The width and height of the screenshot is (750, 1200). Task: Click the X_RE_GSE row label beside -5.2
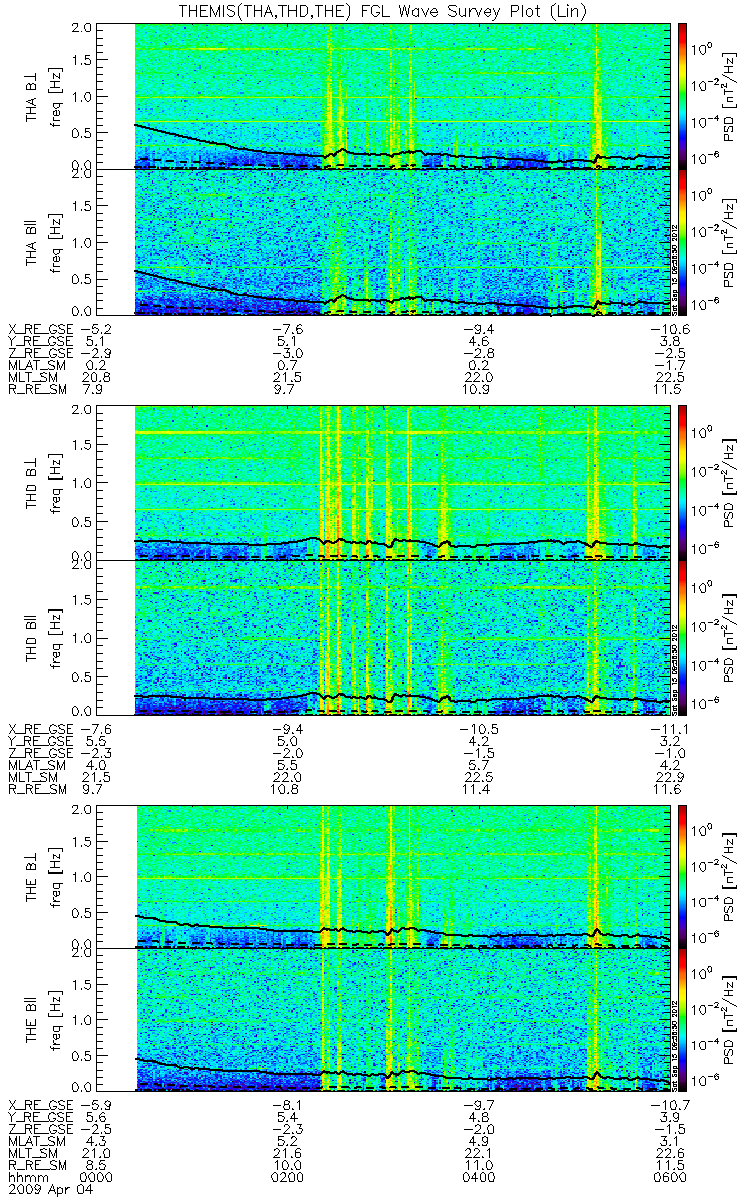pyautogui.click(x=40, y=328)
